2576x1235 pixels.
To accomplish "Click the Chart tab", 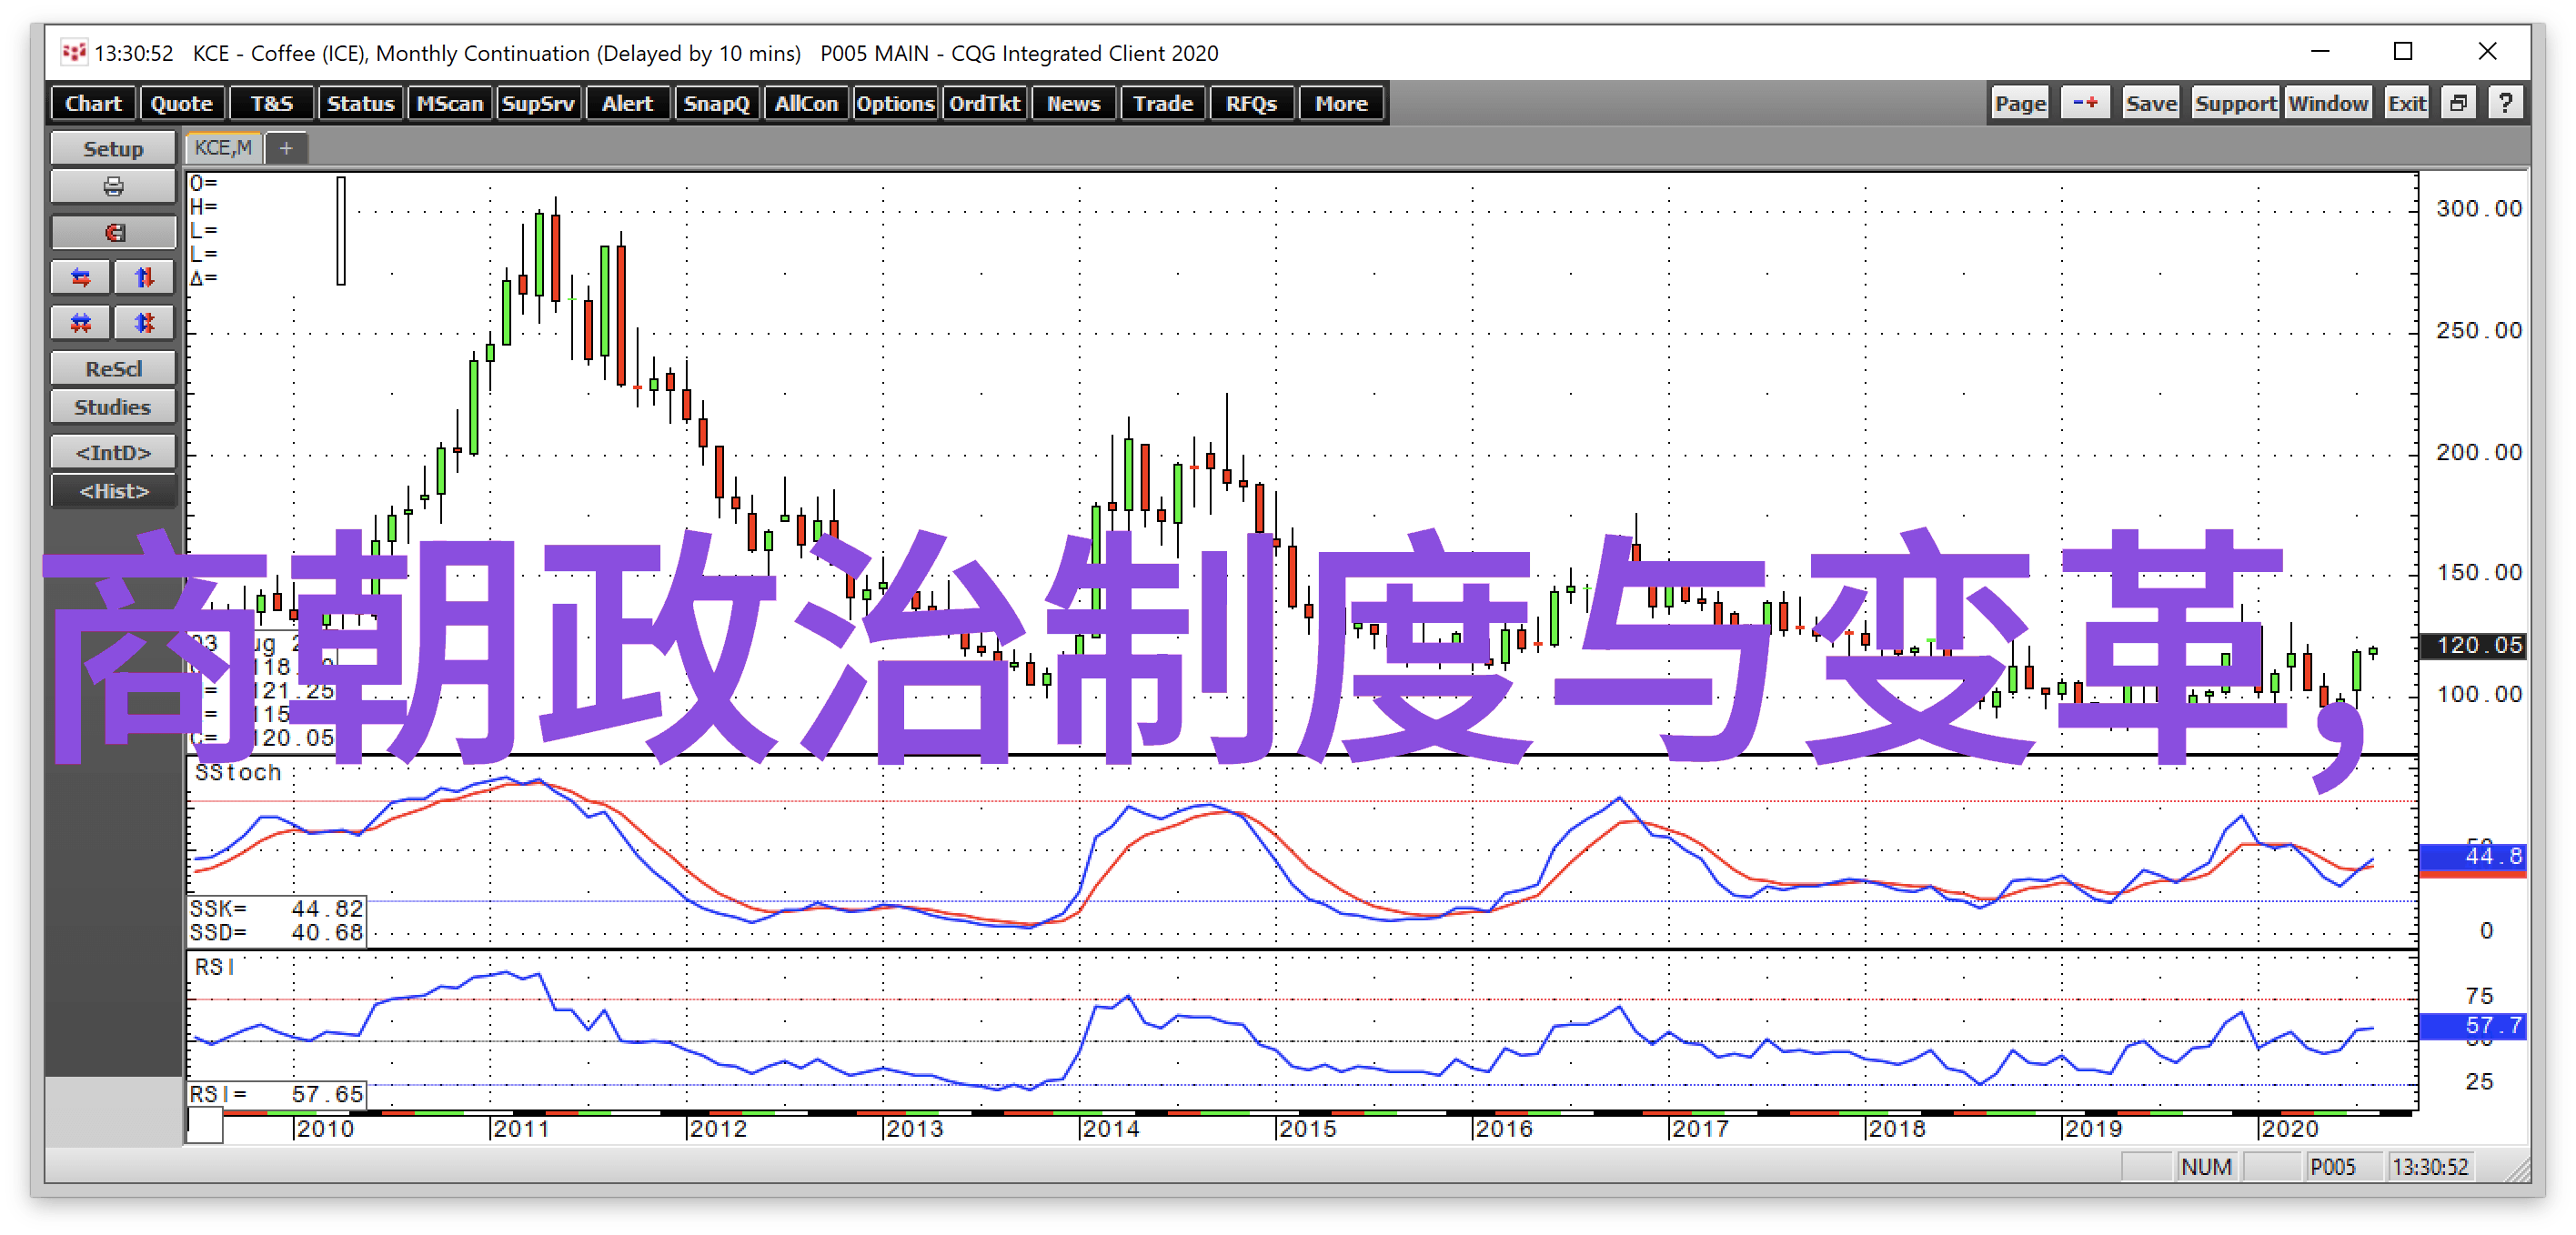I will point(92,105).
